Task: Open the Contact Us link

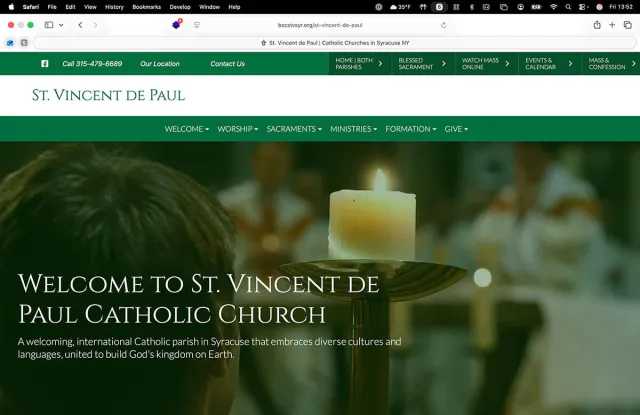Action: click(228, 64)
